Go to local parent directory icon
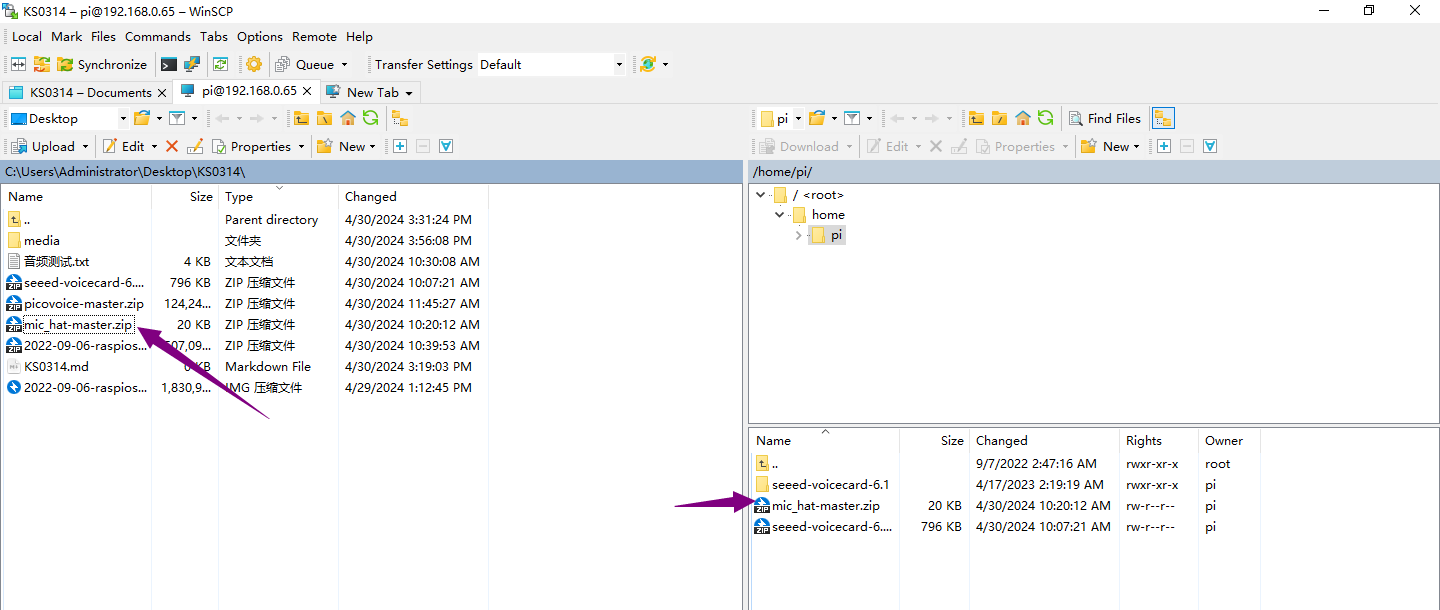The width and height of the screenshot is (1440, 610). point(301,118)
